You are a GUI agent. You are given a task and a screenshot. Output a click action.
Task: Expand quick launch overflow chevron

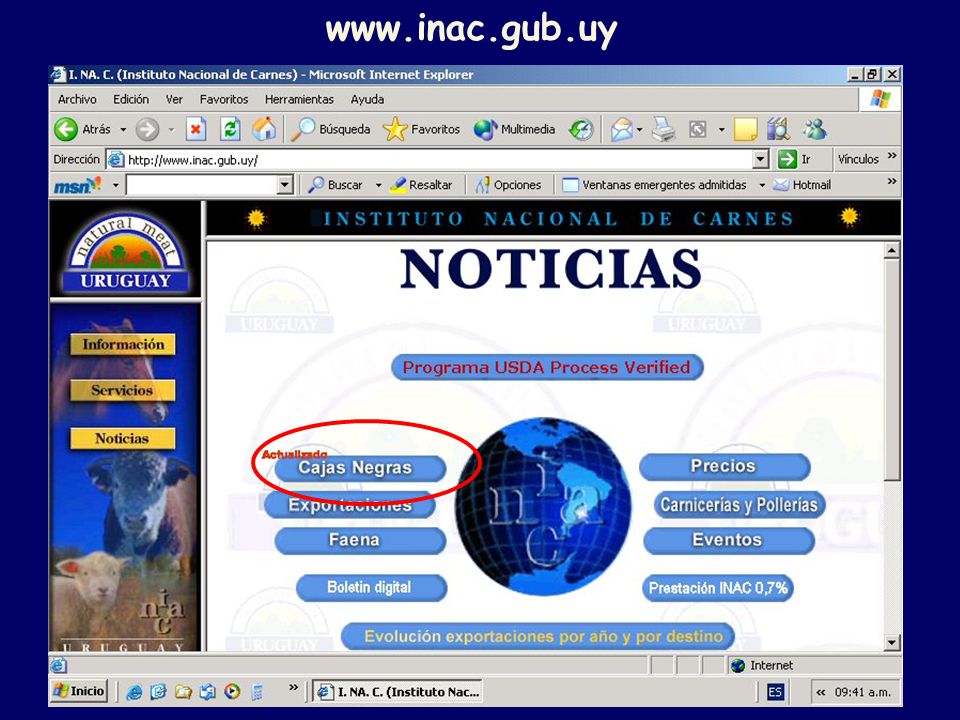pos(293,688)
